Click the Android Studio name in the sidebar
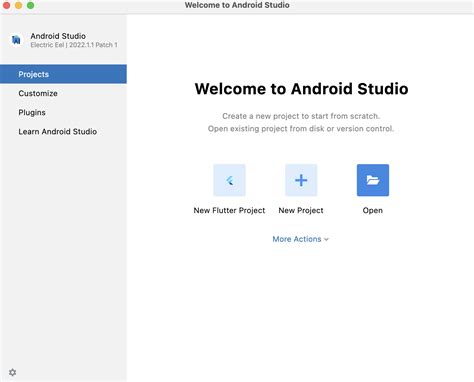Image resolution: width=474 pixels, height=382 pixels. click(58, 36)
